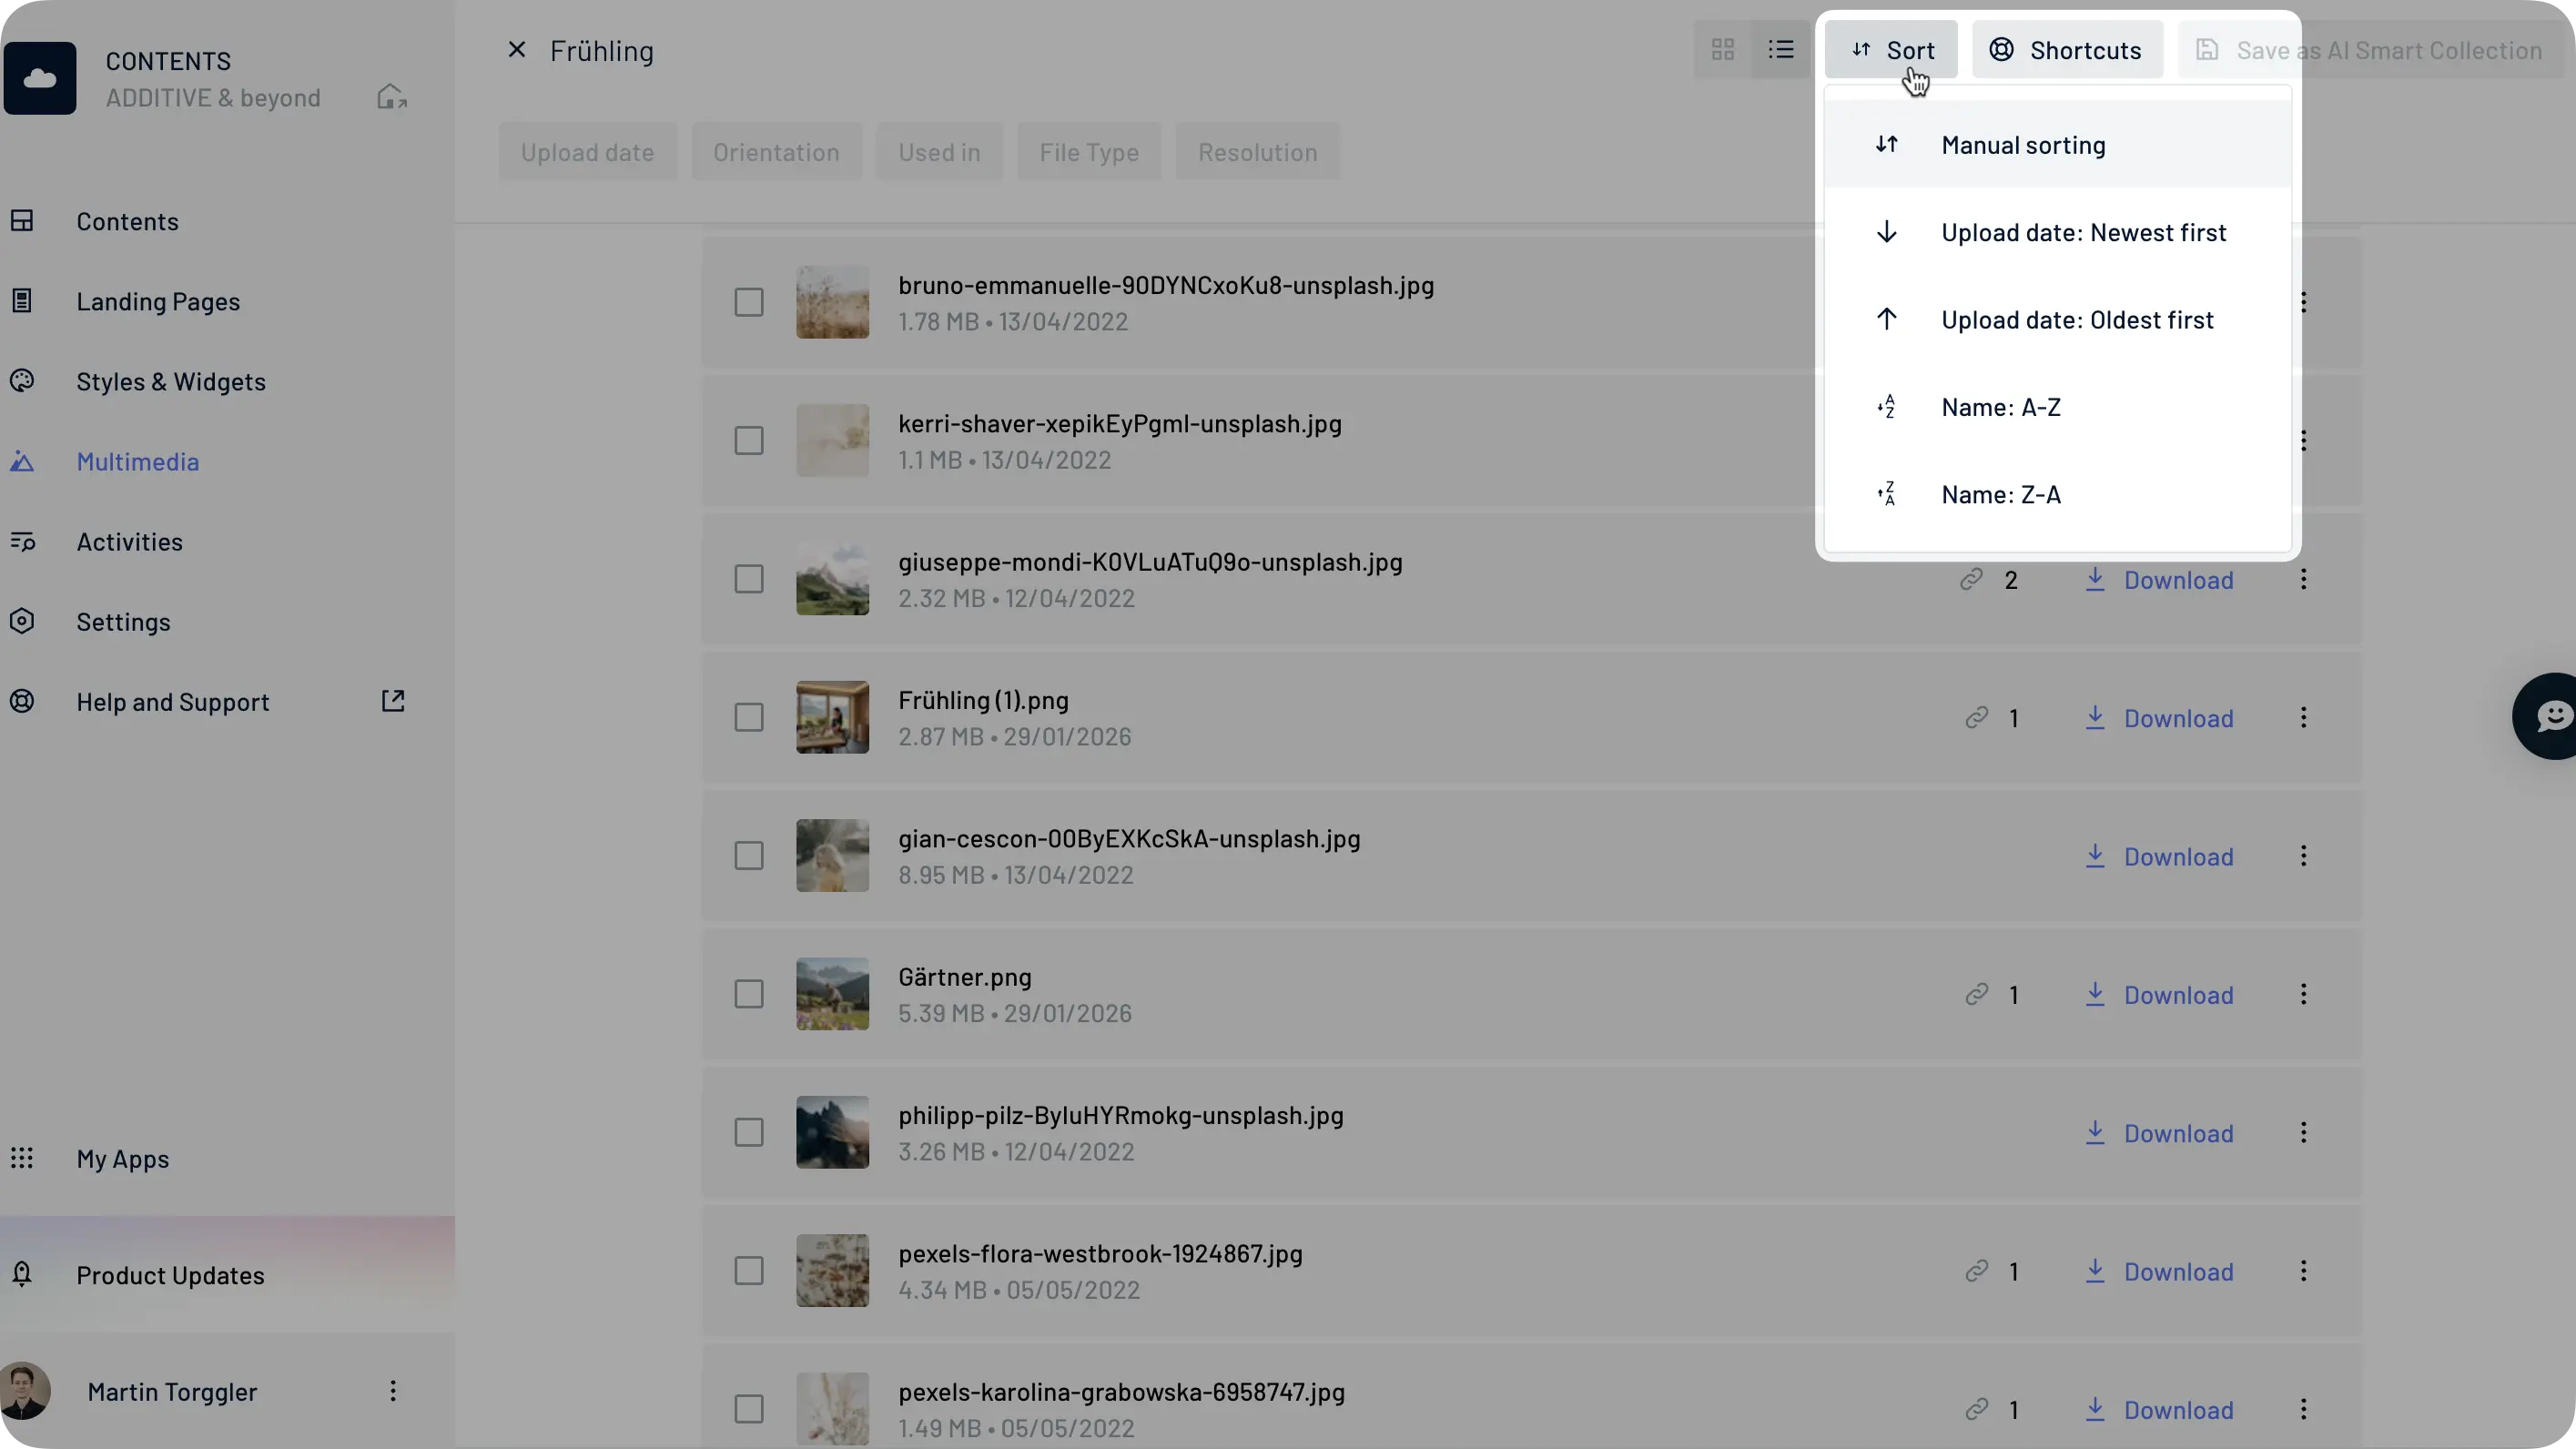Screen dimensions: 2576x1449
Task: Open Settings hexagon icon
Action: (22, 621)
